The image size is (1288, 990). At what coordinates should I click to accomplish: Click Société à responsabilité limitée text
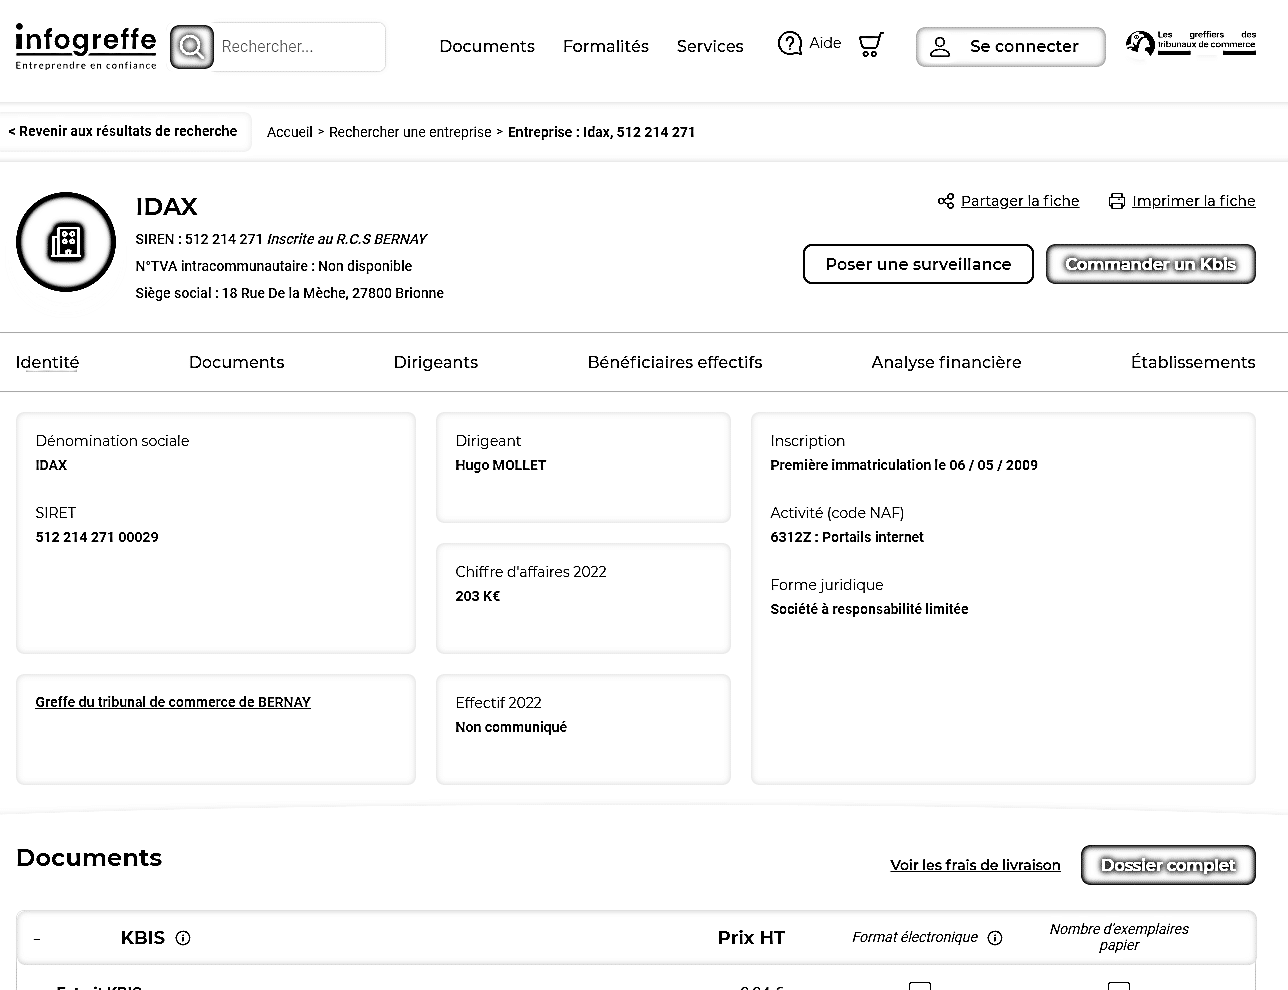pyautogui.click(x=869, y=609)
